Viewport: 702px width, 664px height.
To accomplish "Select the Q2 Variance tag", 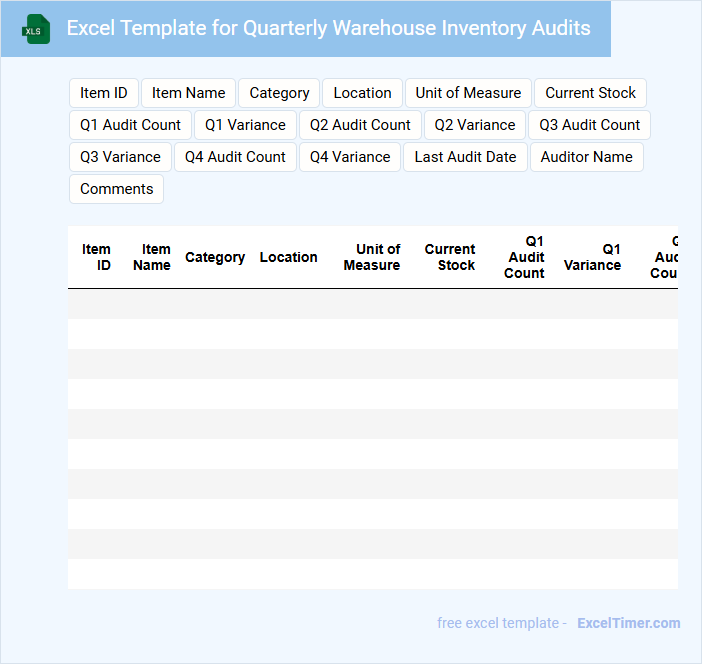I will pyautogui.click(x=475, y=125).
